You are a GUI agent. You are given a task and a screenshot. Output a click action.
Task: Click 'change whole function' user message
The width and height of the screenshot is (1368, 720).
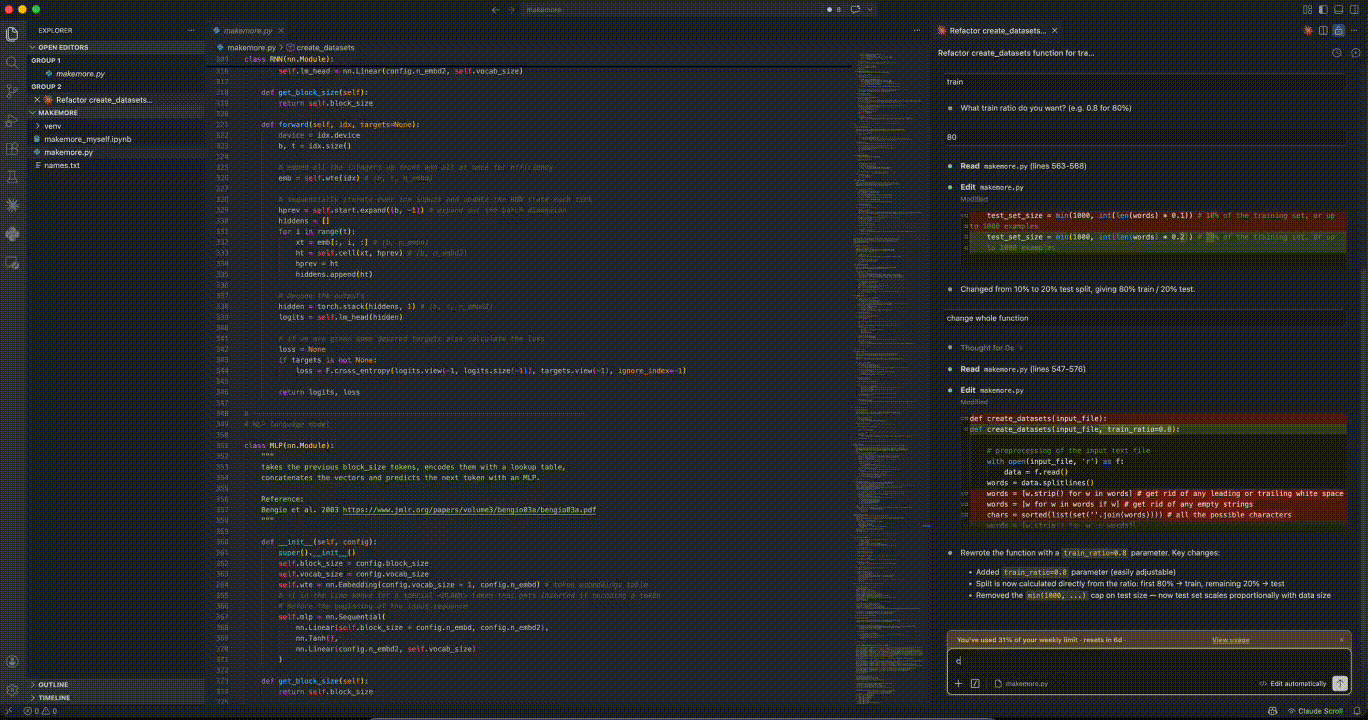click(x=1145, y=318)
